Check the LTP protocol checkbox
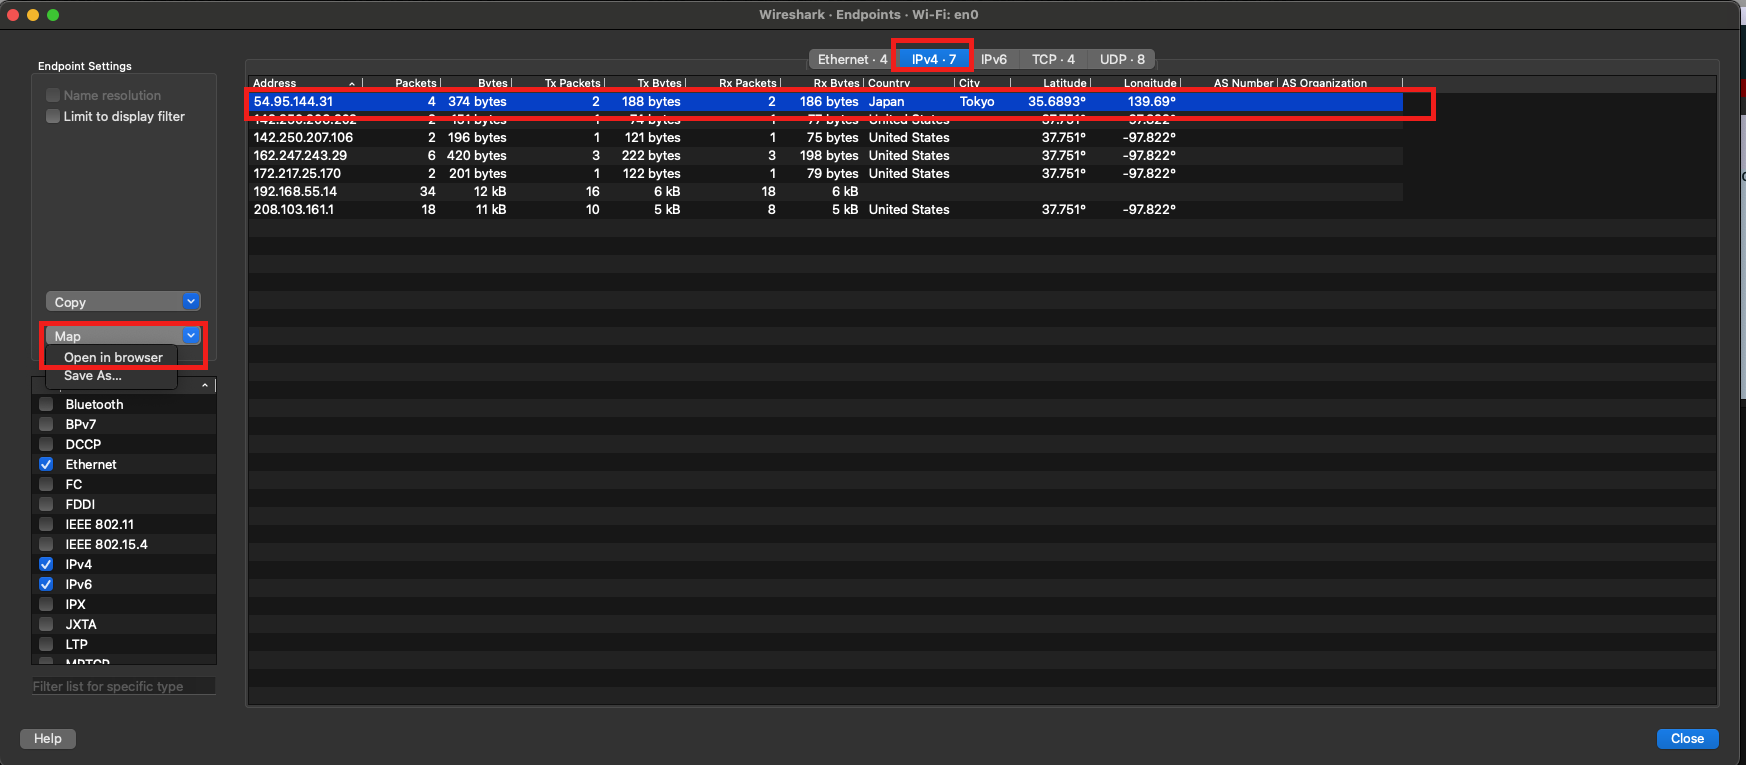 [x=46, y=644]
